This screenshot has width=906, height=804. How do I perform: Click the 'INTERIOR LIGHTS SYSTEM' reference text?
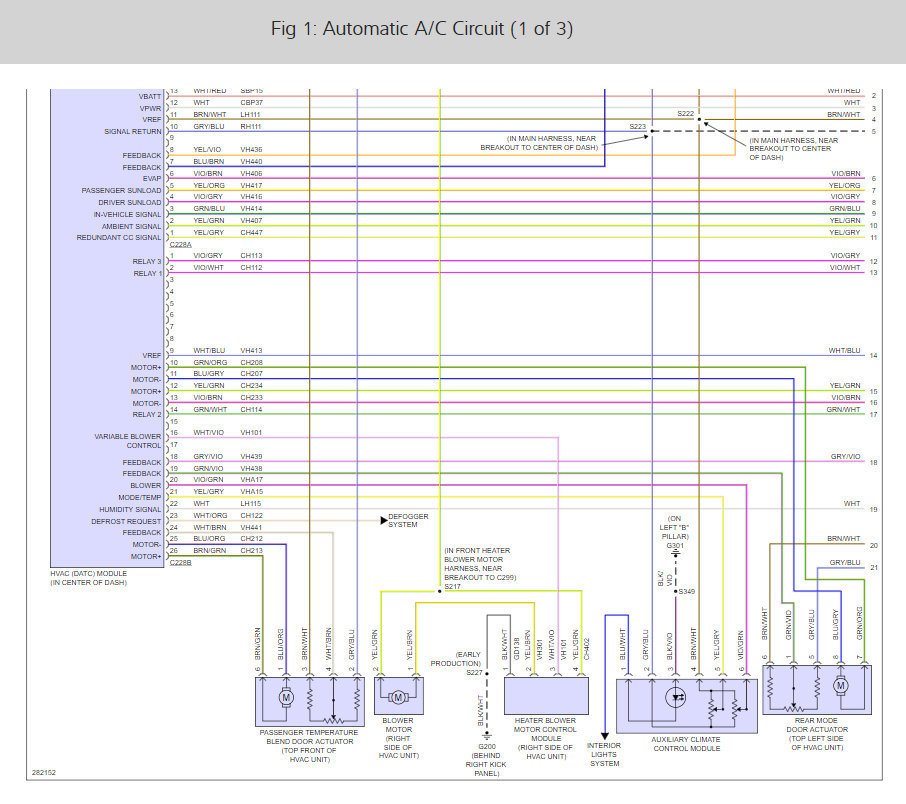(x=604, y=755)
